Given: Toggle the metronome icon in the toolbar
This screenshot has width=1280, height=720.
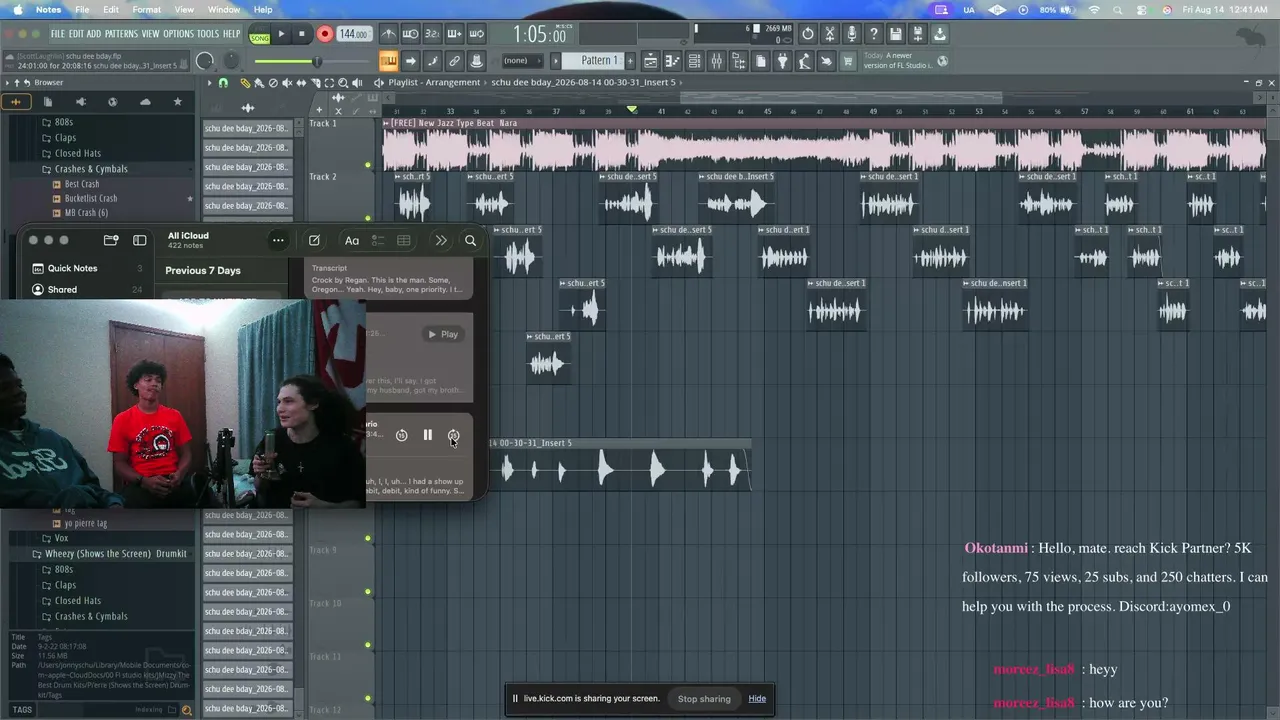Looking at the screenshot, I should (389, 34).
